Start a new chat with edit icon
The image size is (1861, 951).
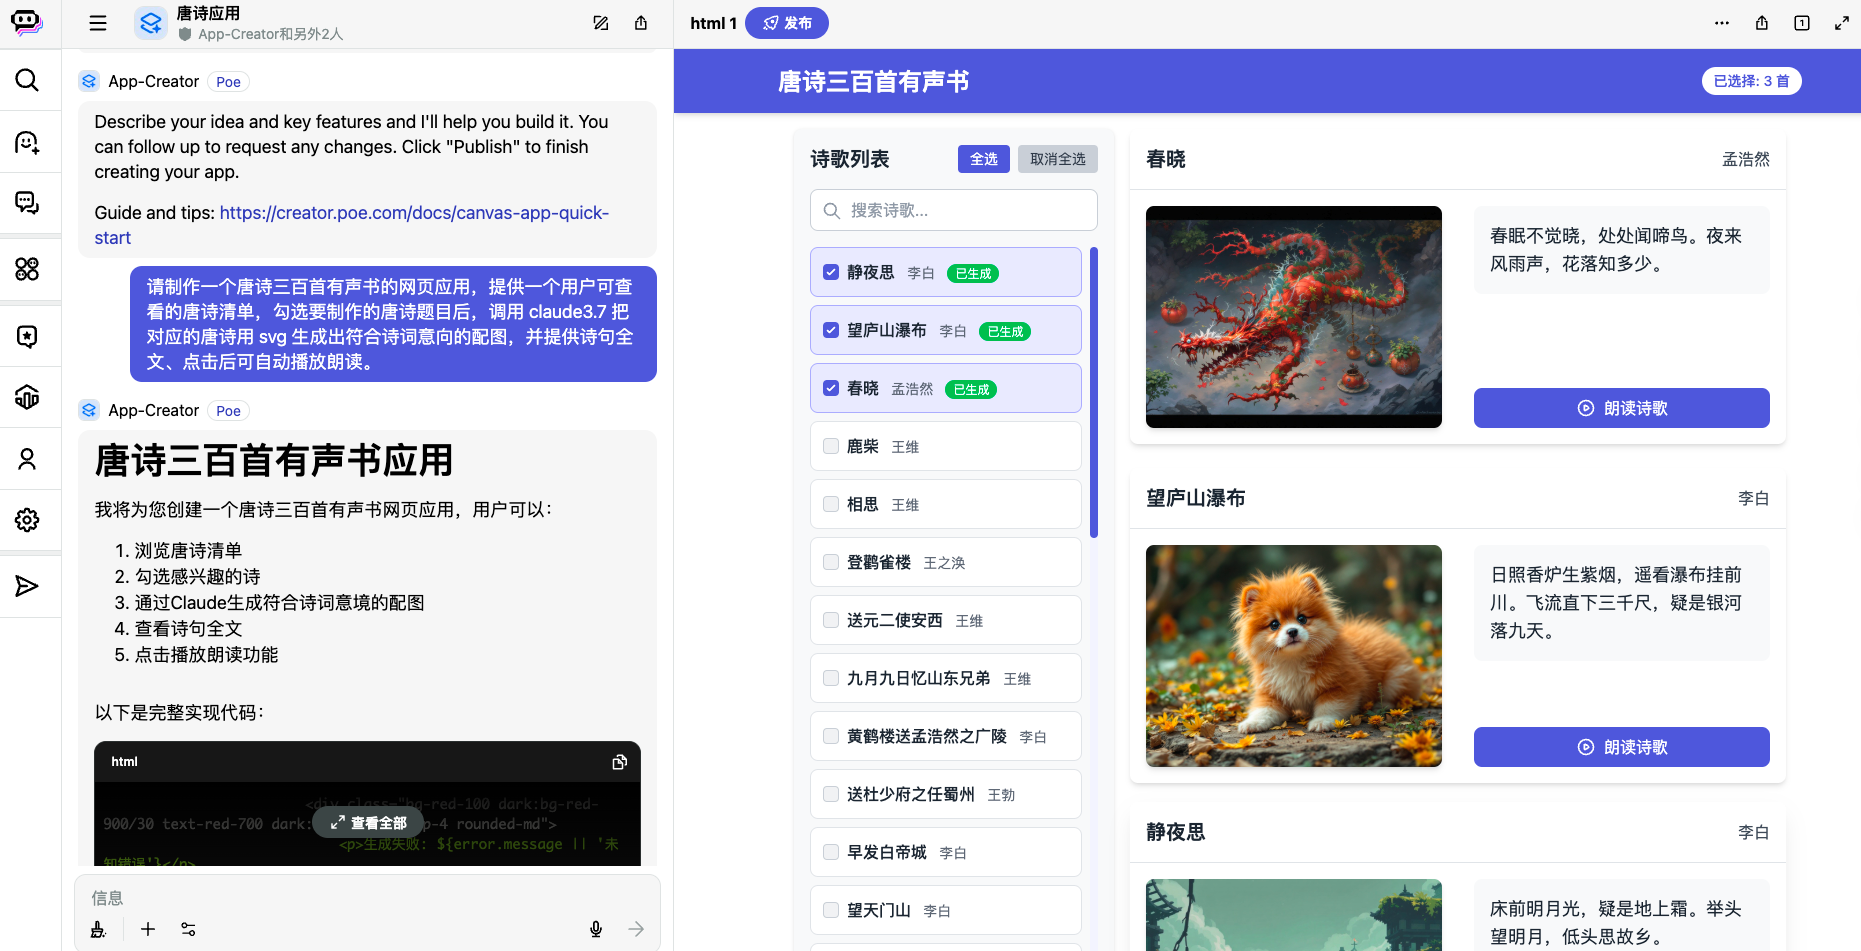(x=601, y=23)
